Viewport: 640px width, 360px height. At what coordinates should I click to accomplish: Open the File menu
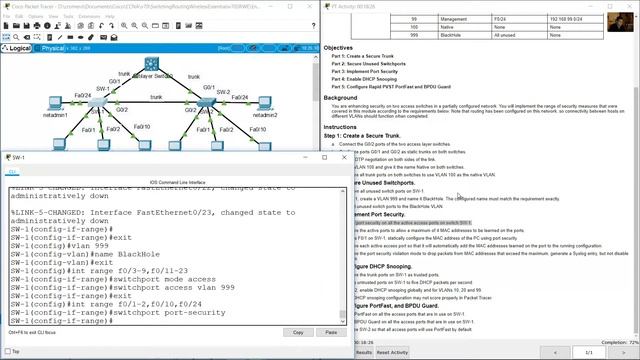click(x=6, y=16)
